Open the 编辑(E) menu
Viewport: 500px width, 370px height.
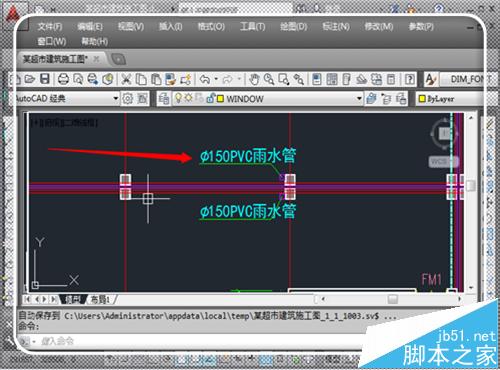(90, 26)
